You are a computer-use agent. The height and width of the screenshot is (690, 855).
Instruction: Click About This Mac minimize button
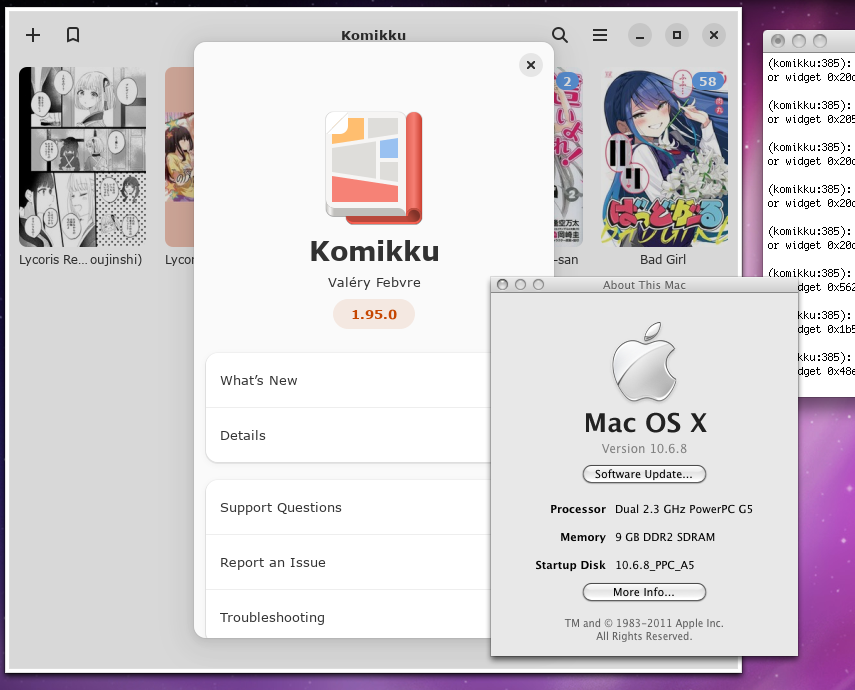pyautogui.click(x=521, y=285)
